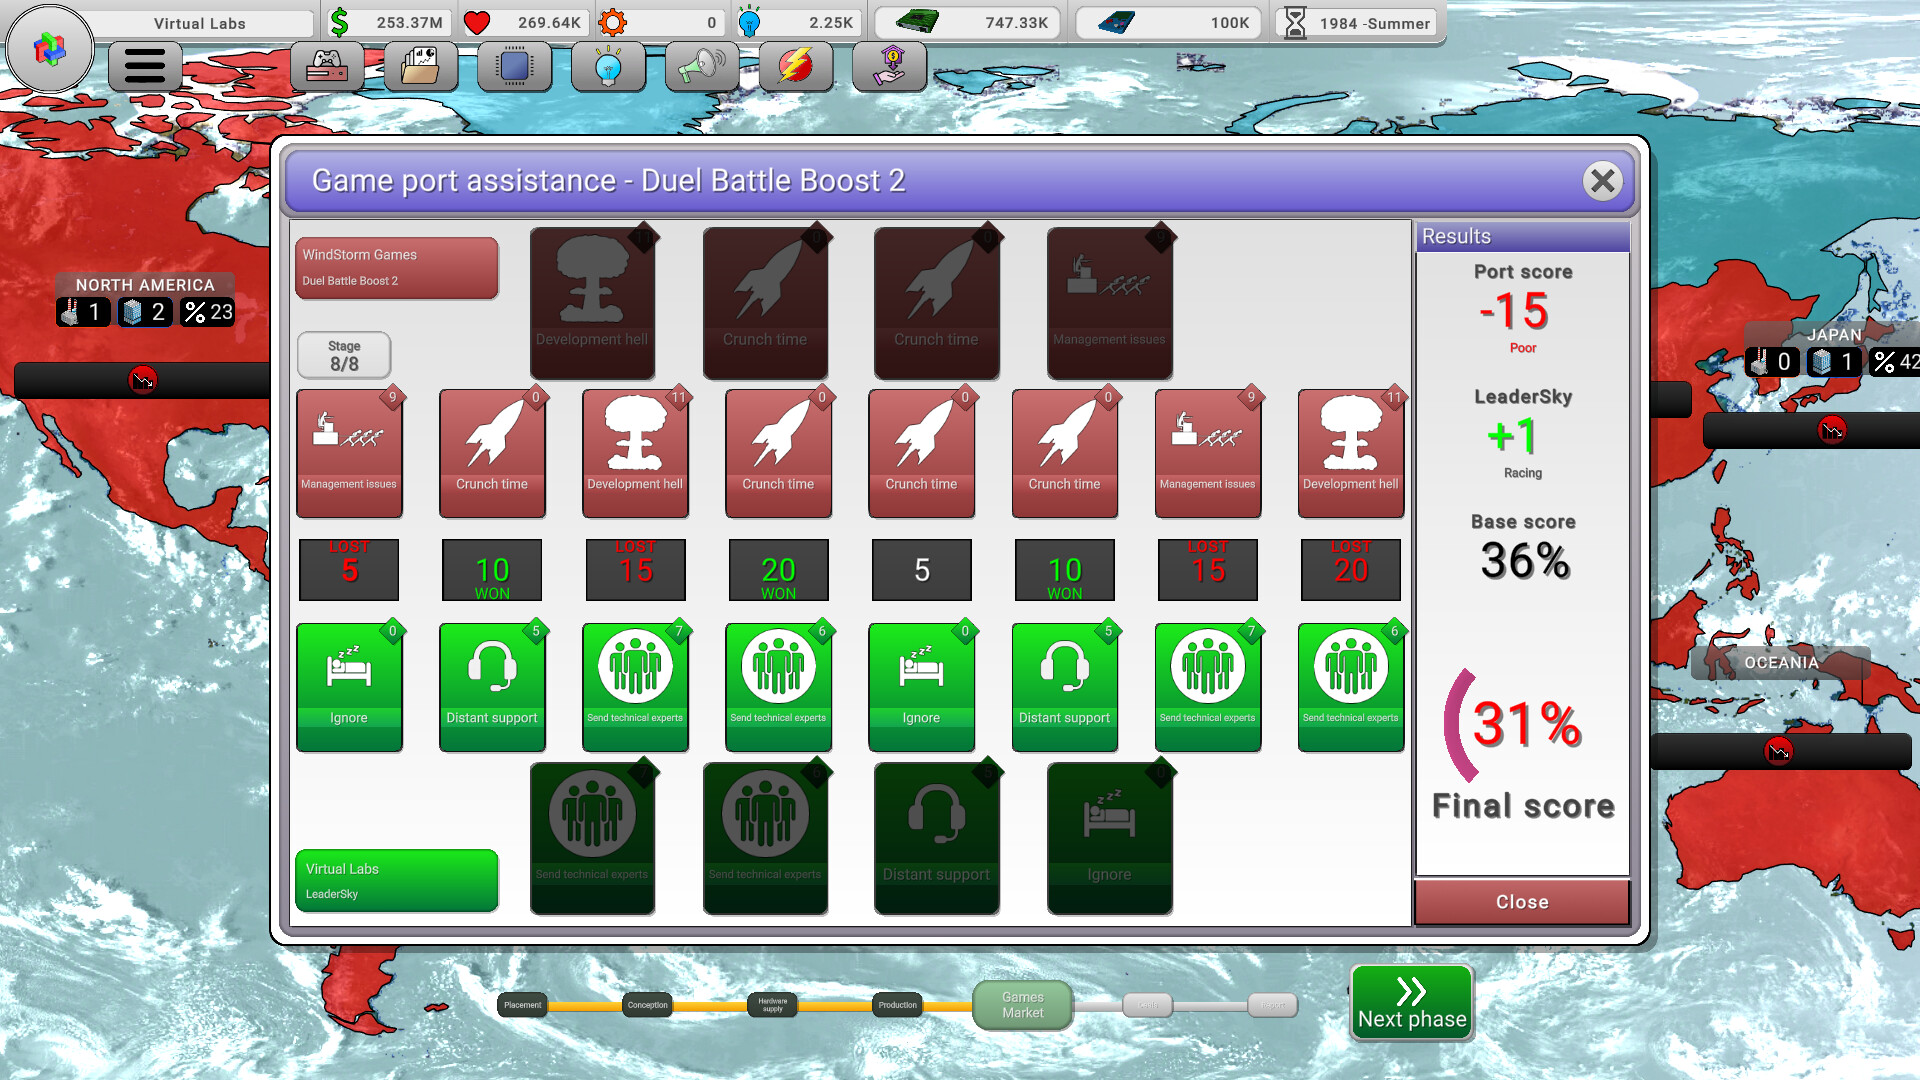Choose Ignore for the first crisis event

pyautogui.click(x=349, y=686)
